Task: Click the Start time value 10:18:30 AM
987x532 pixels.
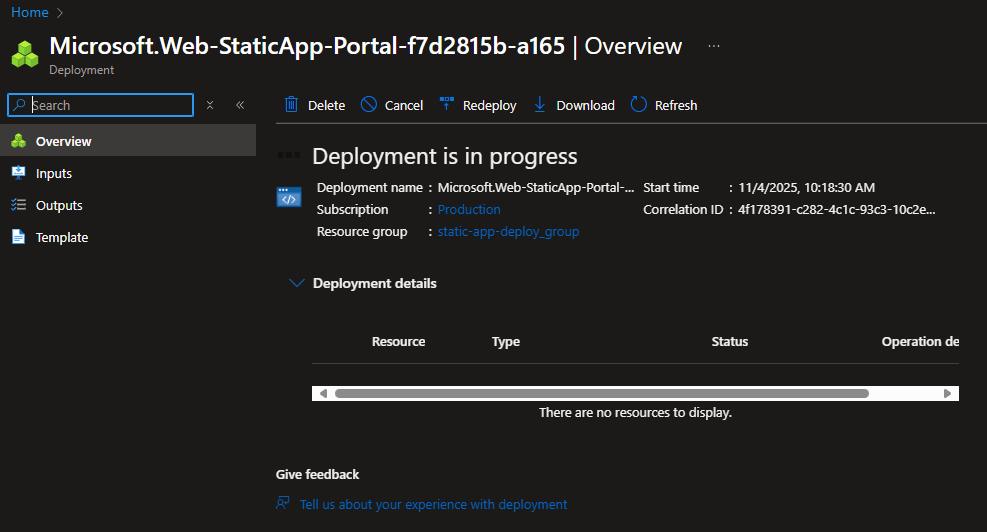Action: (806, 187)
